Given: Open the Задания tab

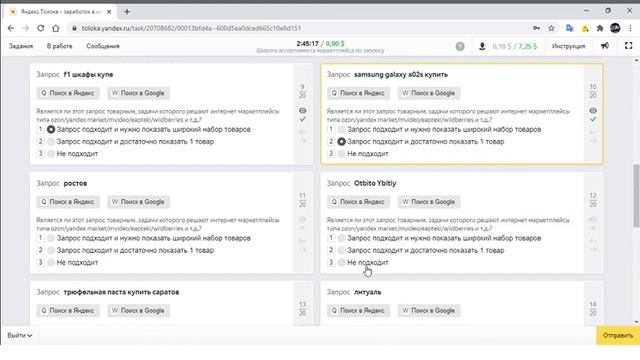Looking at the screenshot, I should [x=21, y=46].
